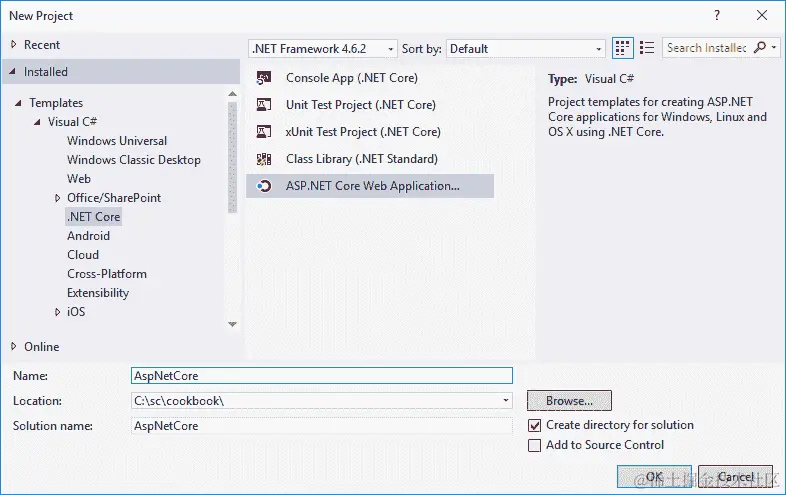Screen dimensions: 786x495
Task: Expand the iOS tree node
Action: (x=57, y=312)
